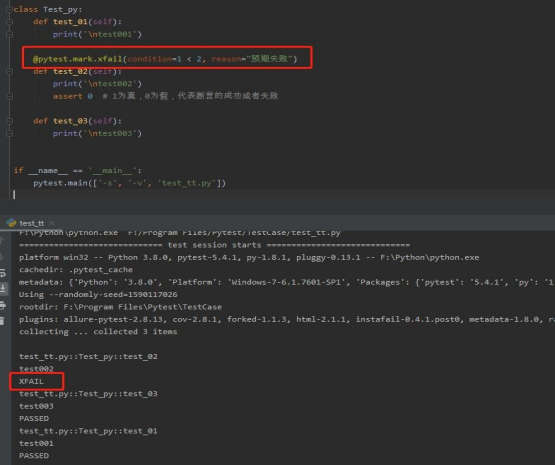Click the Python logo on test_tt tab
This screenshot has height=465, width=555.
(11, 223)
